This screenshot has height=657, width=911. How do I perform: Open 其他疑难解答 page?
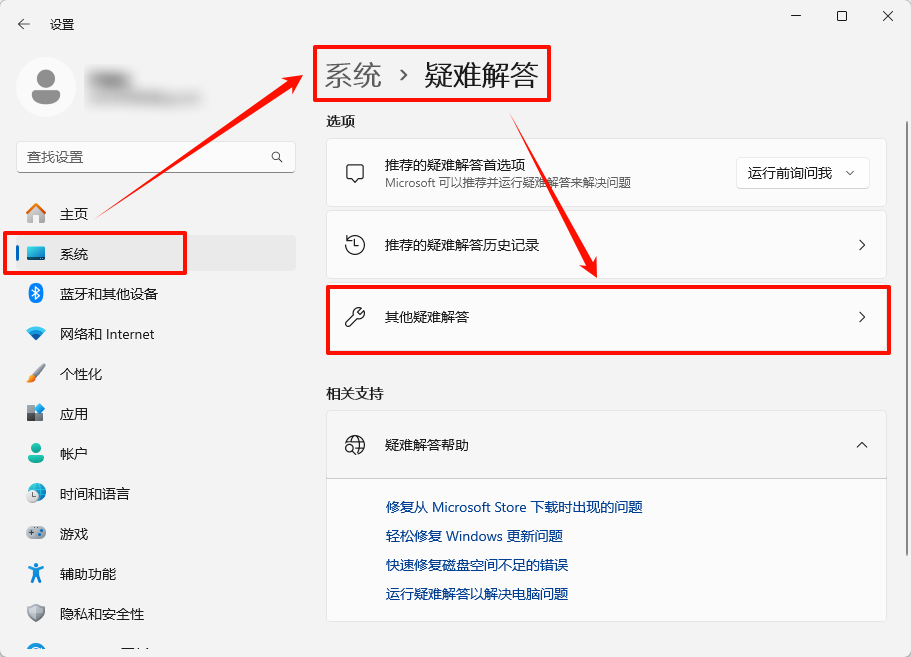(x=607, y=318)
